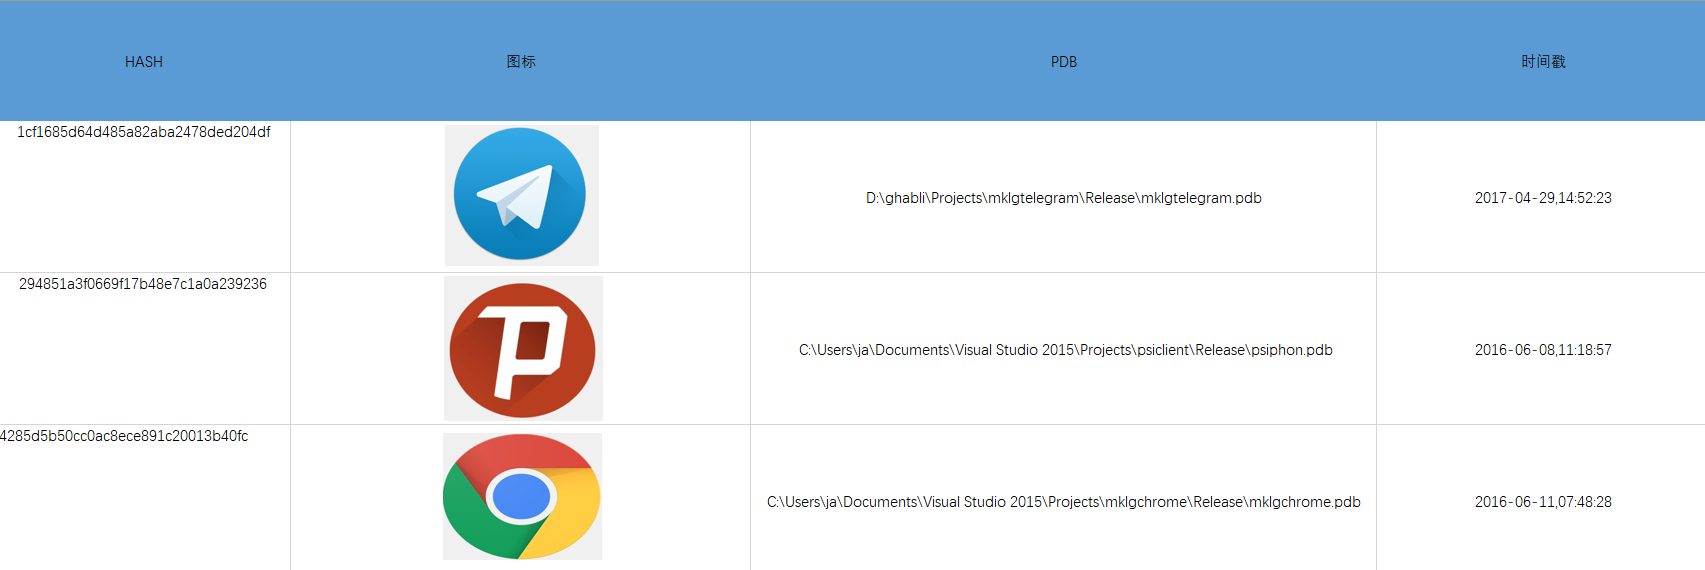This screenshot has height=570, width=1705.
Task: Select hash 294851a3f0669f17b48e7c1a0a239236
Action: coord(143,284)
